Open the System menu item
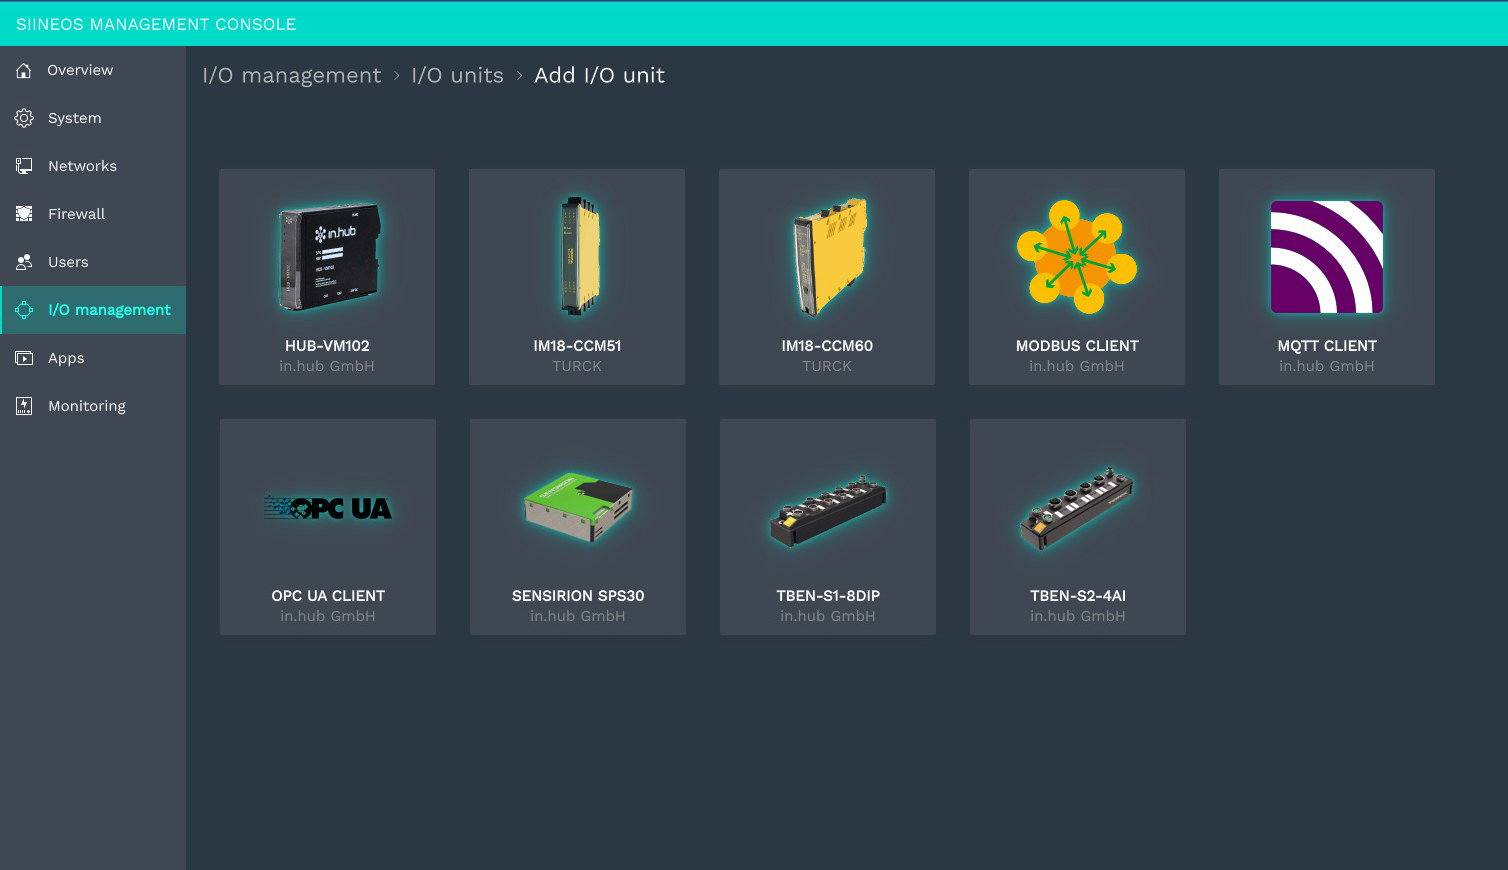 pos(93,118)
